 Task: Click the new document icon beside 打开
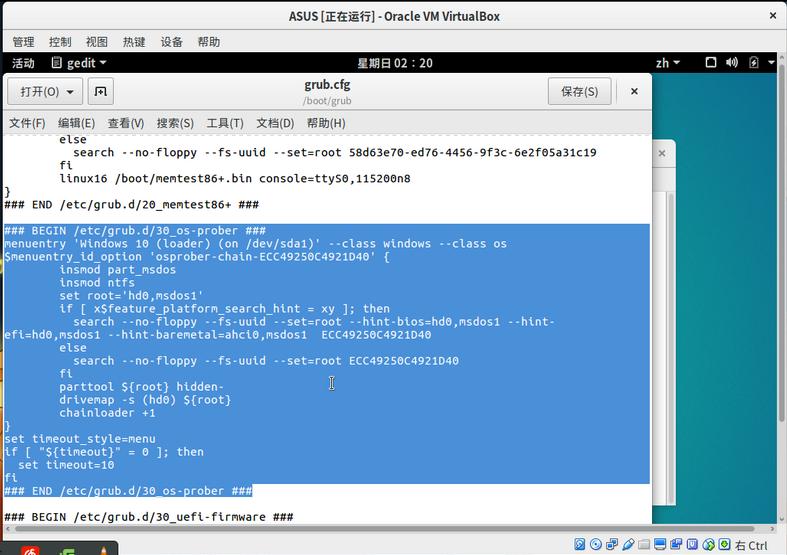click(x=100, y=91)
